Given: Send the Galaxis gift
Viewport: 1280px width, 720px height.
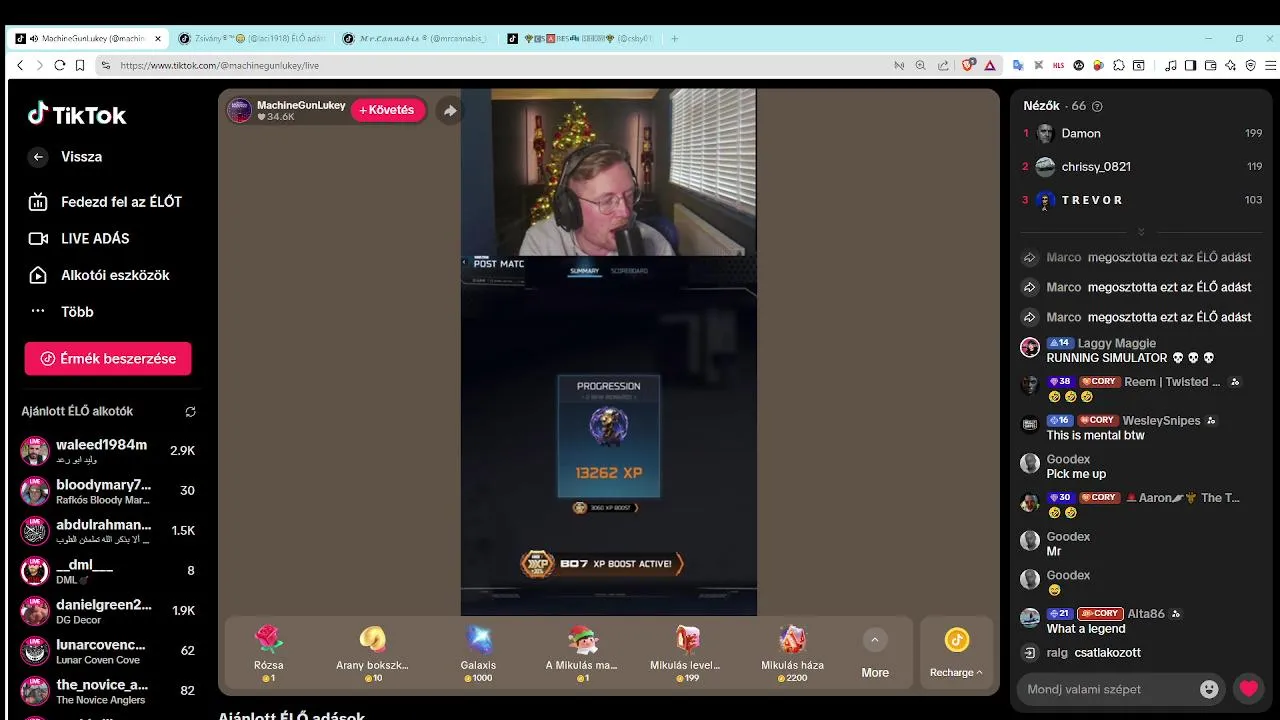Looking at the screenshot, I should coord(478,653).
